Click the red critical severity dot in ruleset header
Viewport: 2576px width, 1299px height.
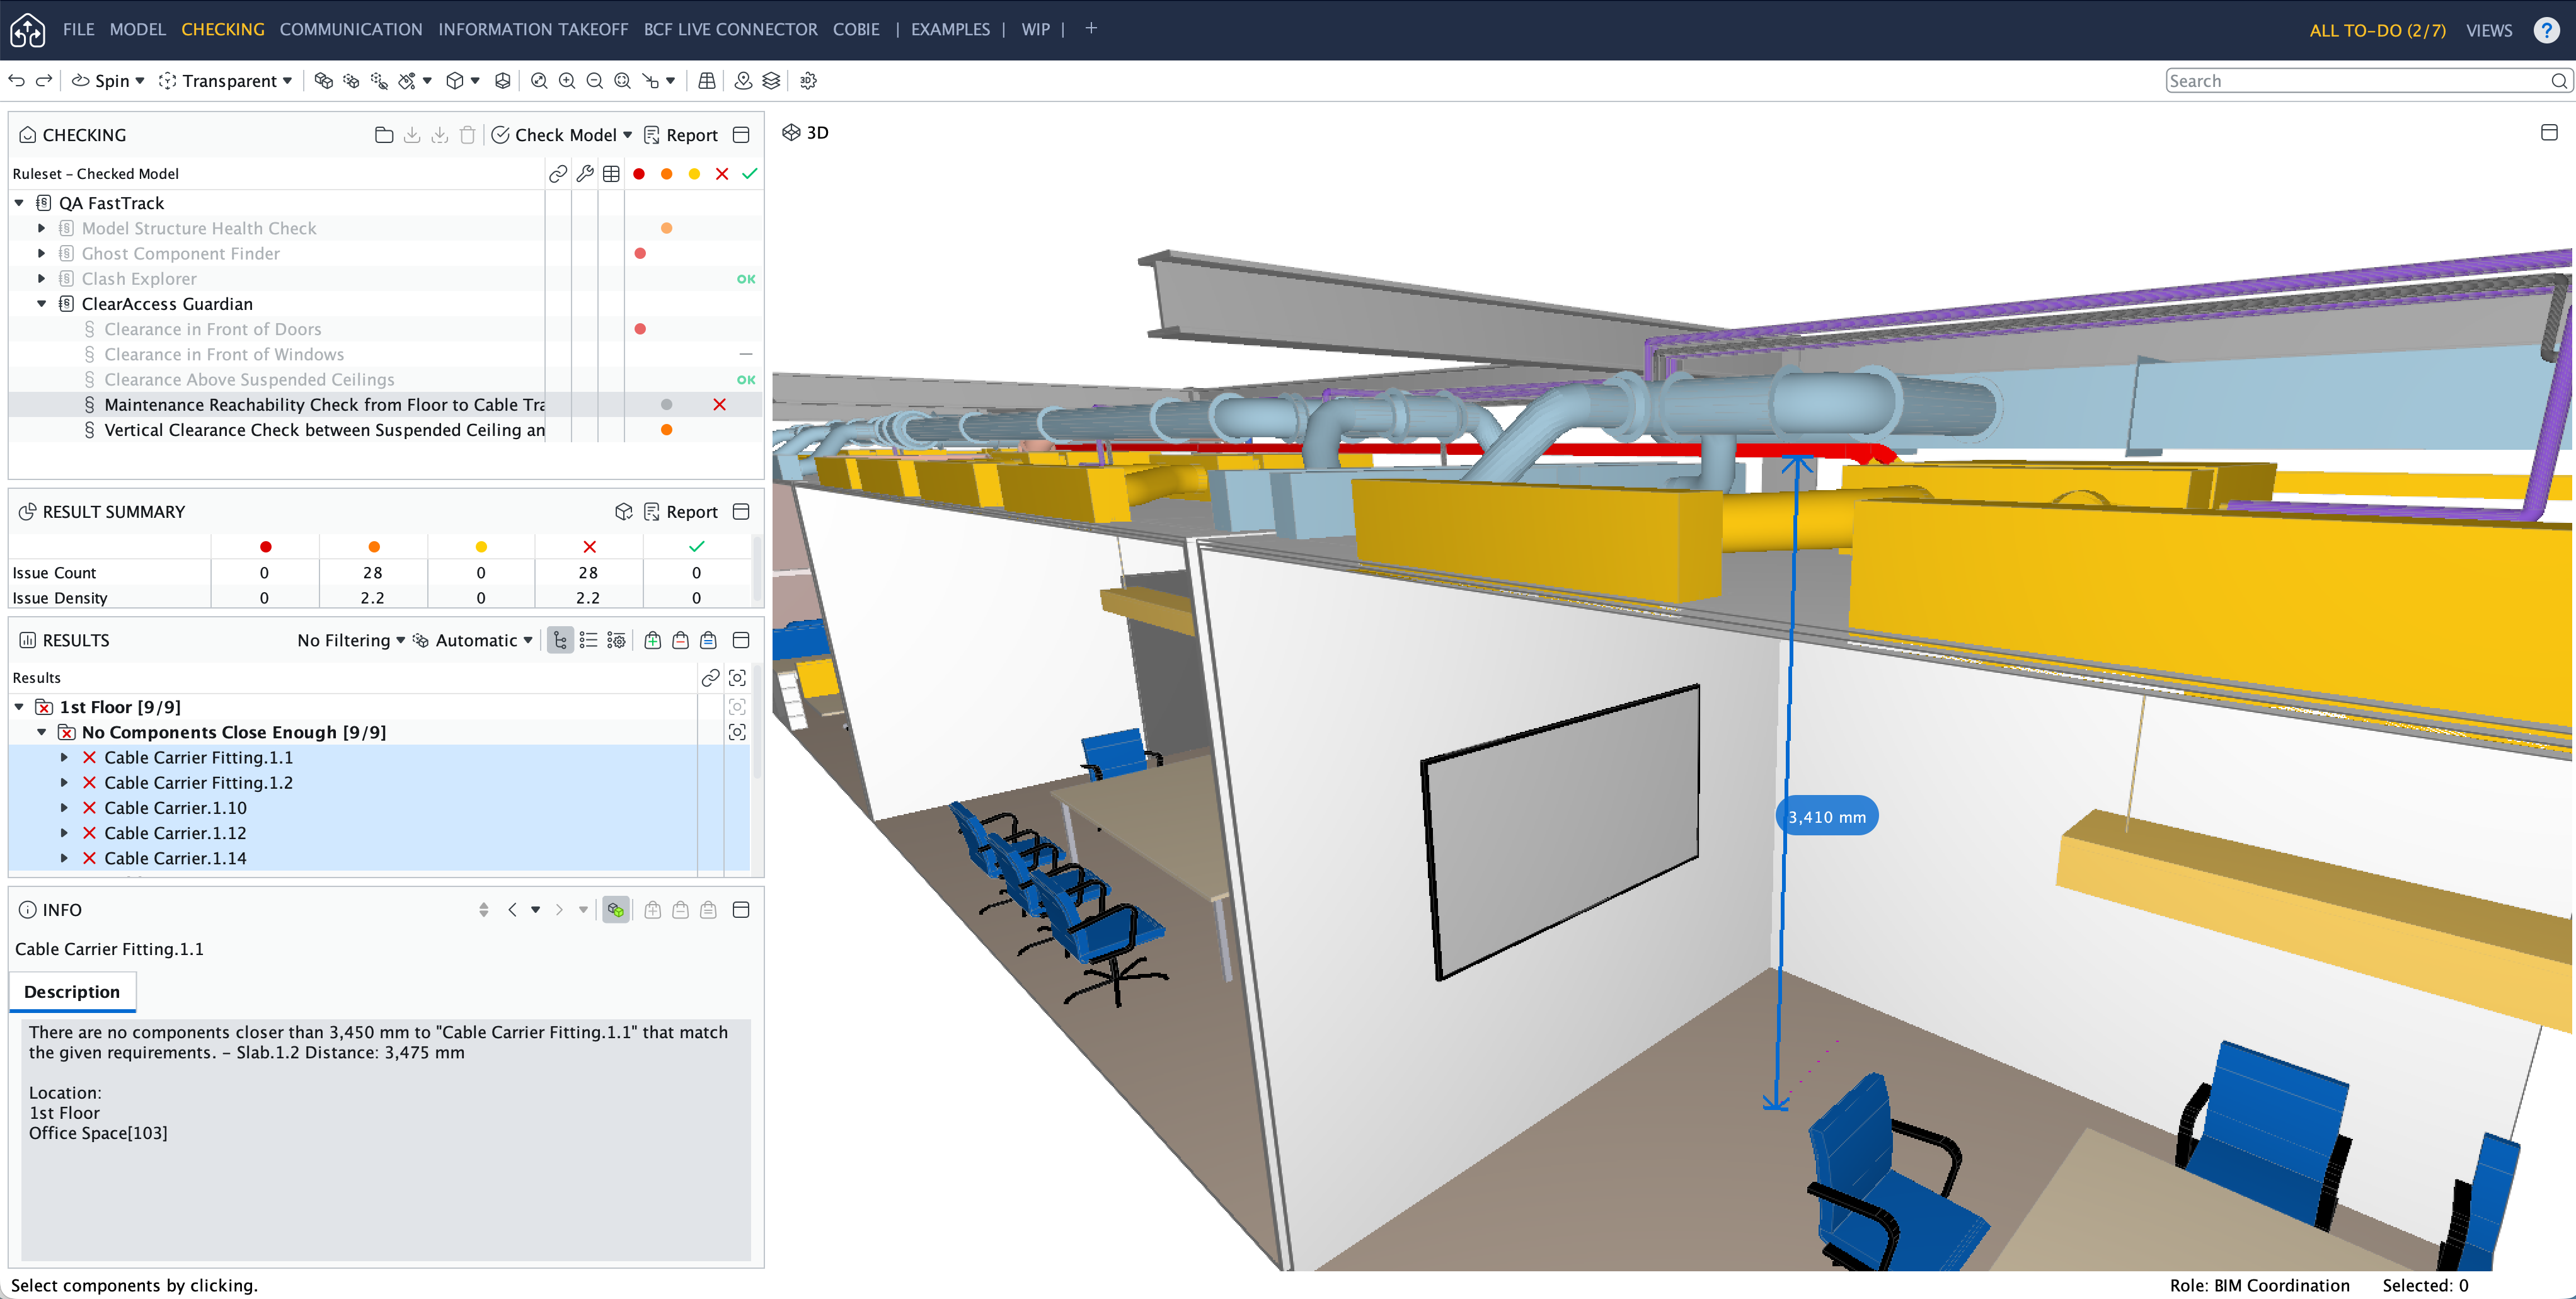click(639, 174)
